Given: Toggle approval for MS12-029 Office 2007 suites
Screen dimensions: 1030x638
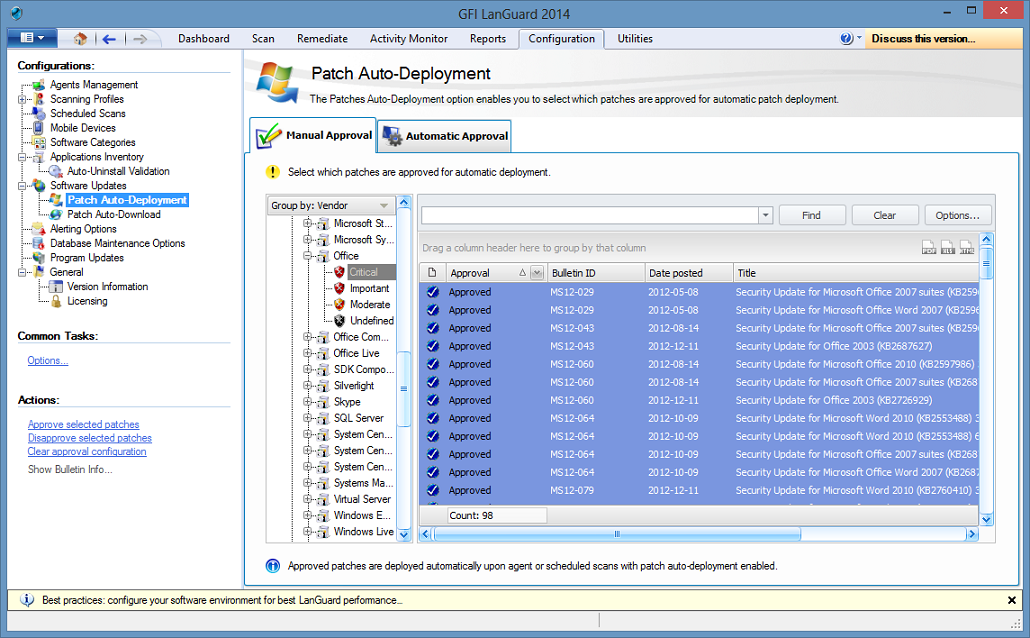Looking at the screenshot, I should coord(433,292).
